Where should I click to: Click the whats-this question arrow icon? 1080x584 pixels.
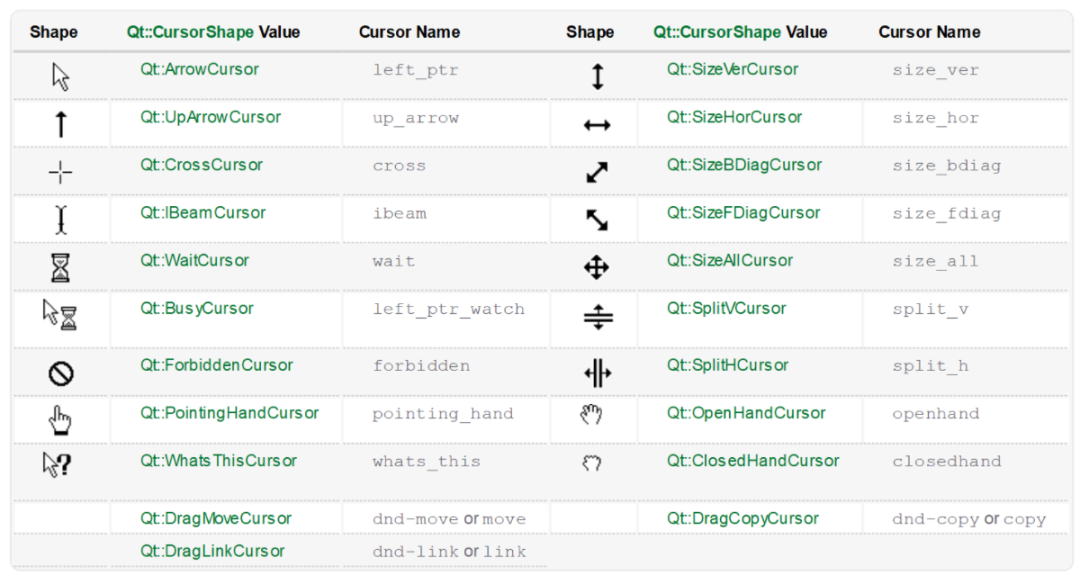[57, 465]
